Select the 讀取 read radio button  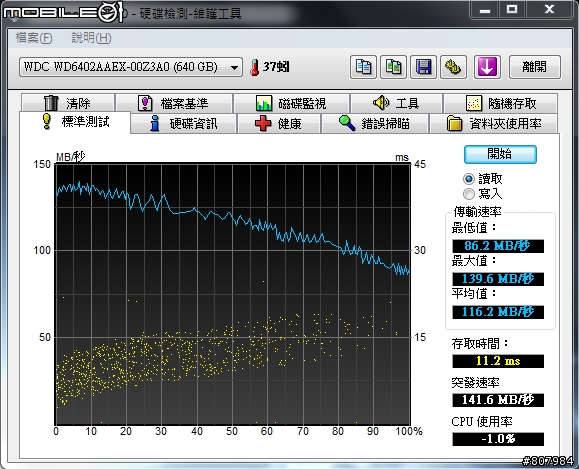[469, 179]
